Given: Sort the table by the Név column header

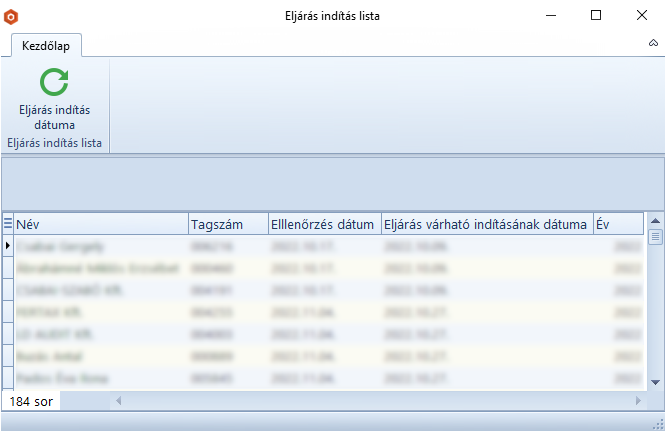Looking at the screenshot, I should tap(100, 224).
